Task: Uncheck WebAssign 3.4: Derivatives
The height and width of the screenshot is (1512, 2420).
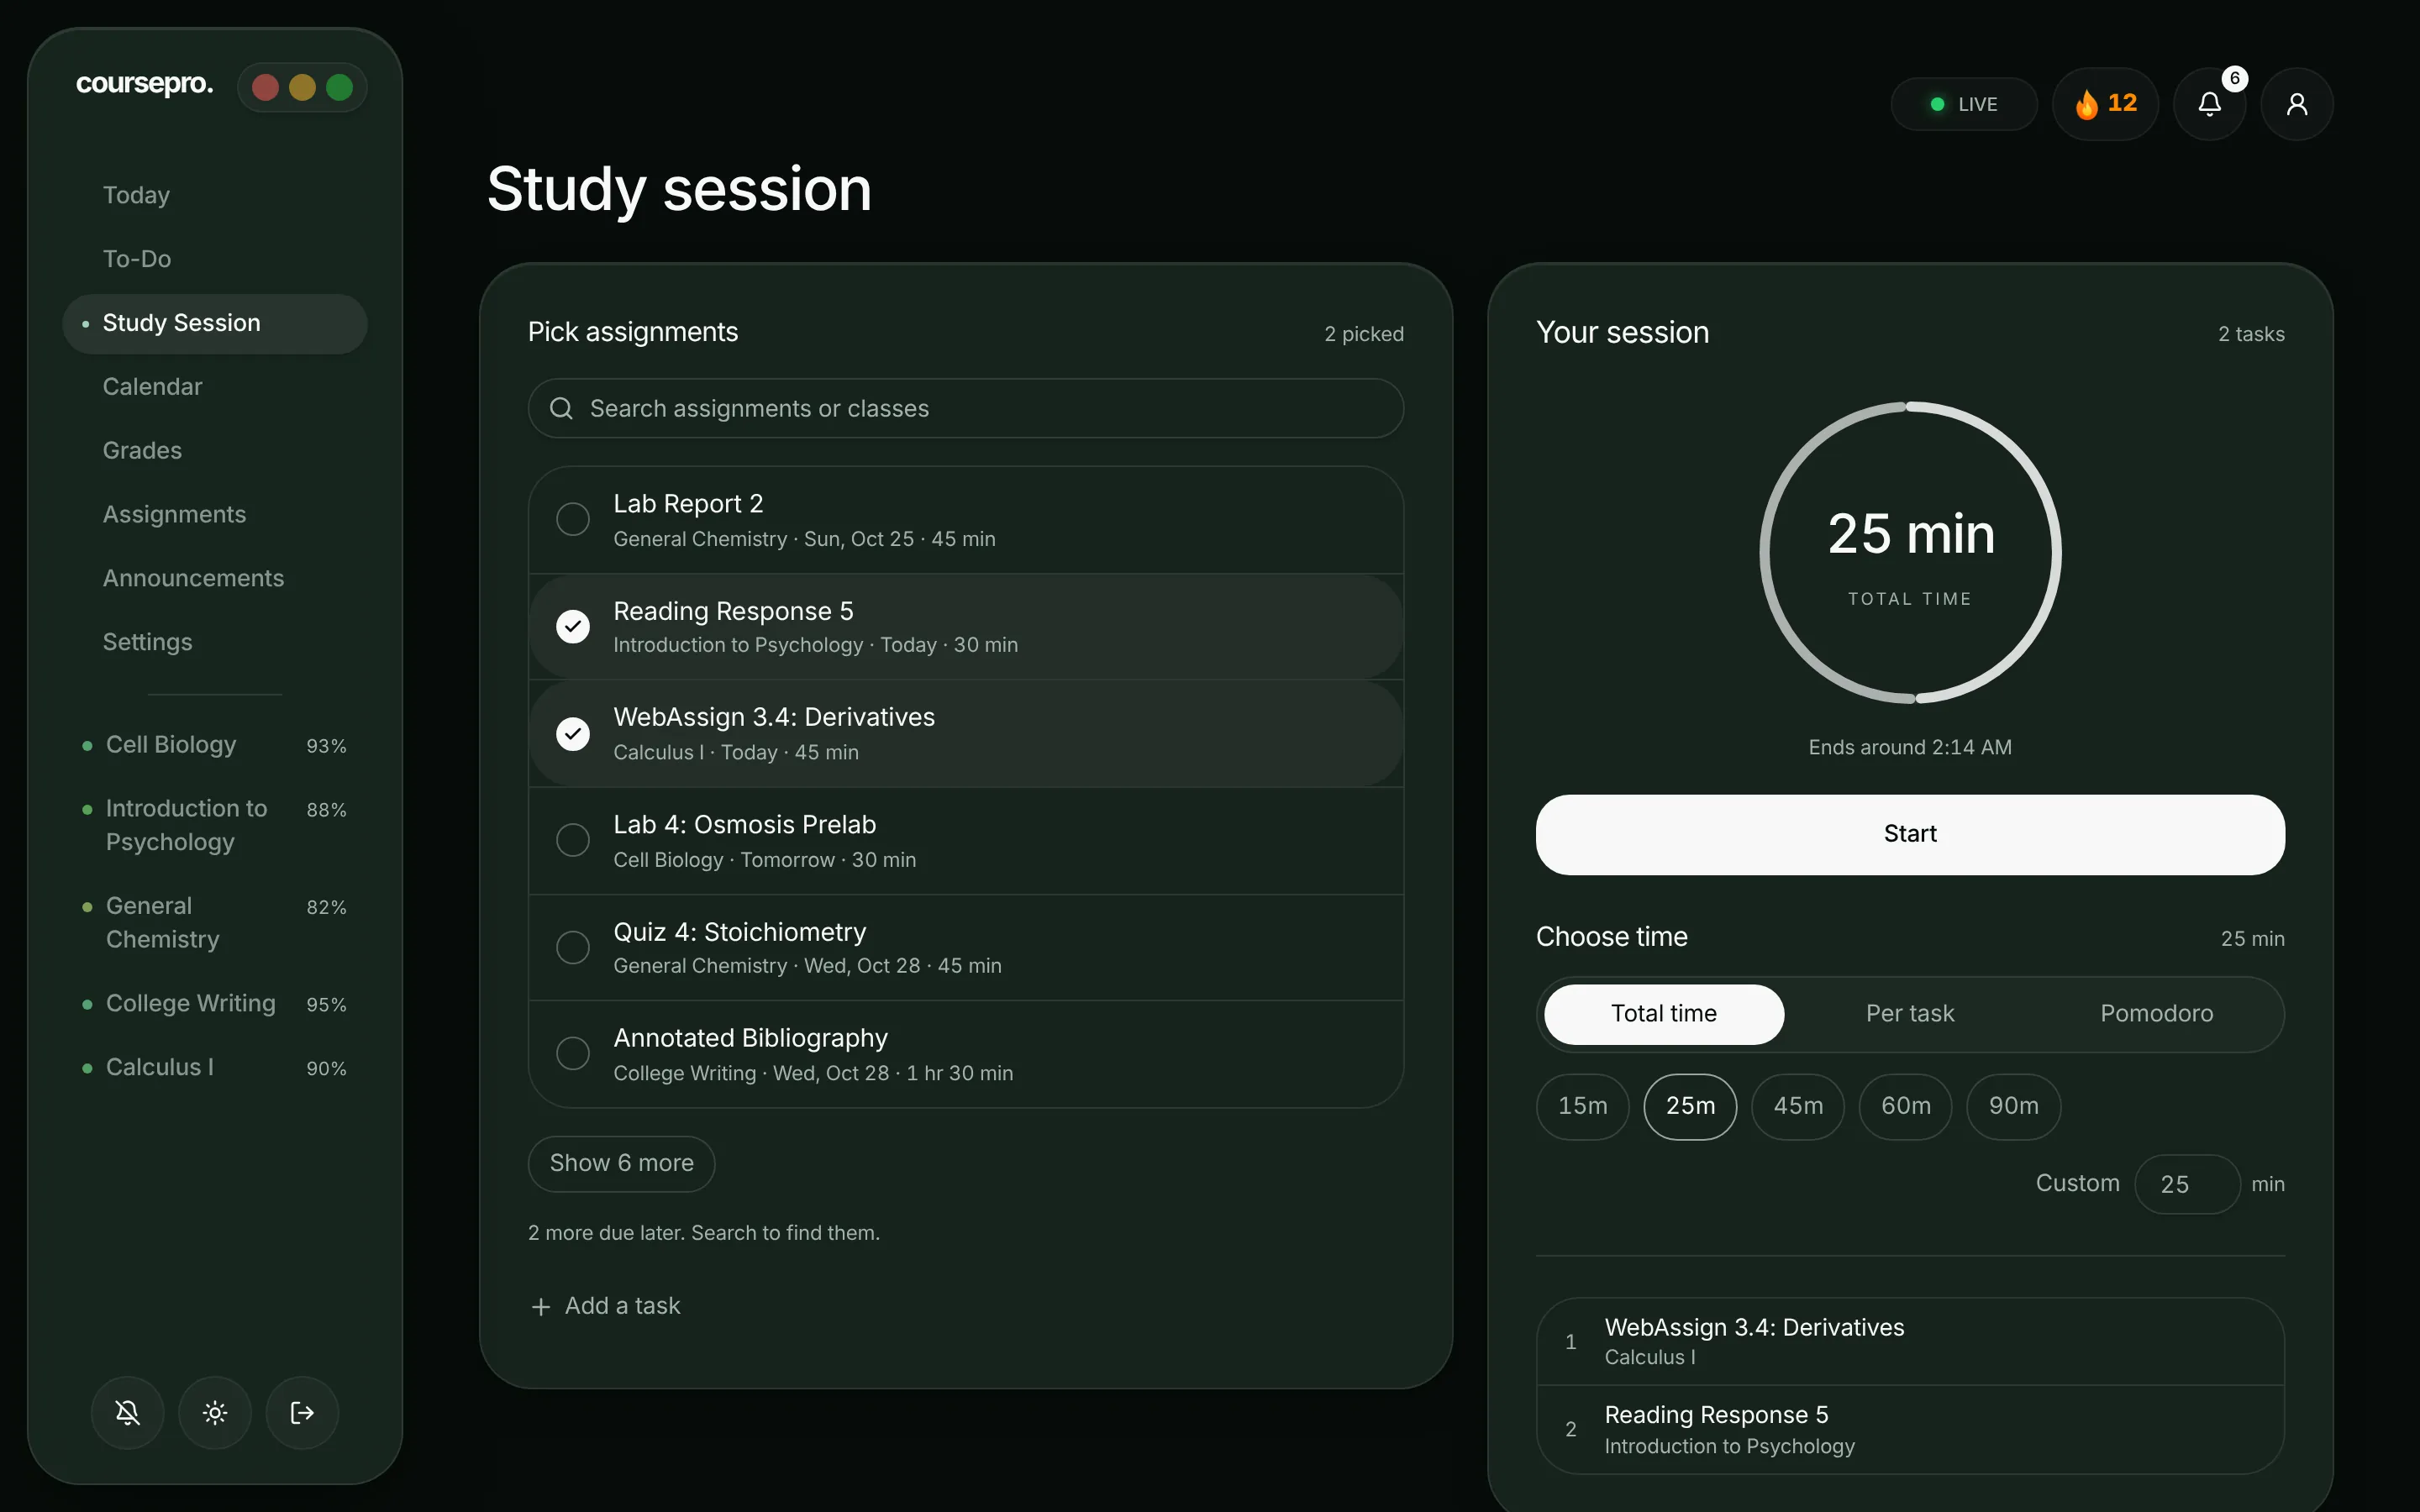Action: (x=573, y=733)
